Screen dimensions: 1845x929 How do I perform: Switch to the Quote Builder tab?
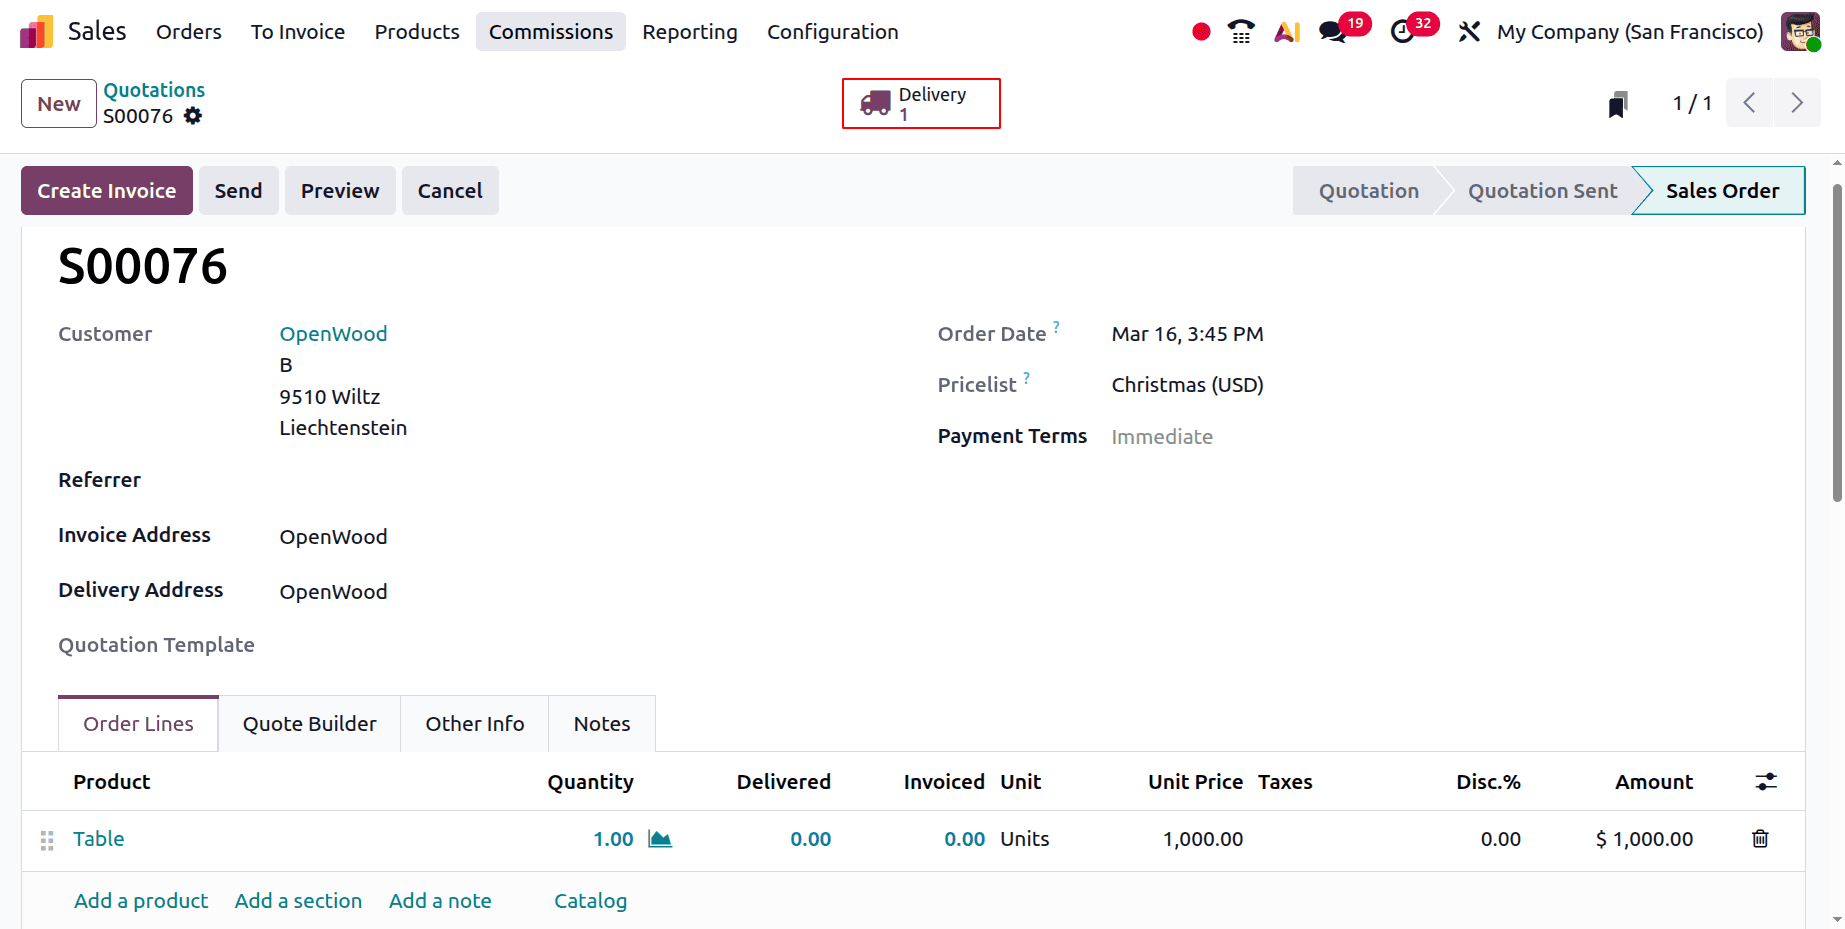point(310,724)
